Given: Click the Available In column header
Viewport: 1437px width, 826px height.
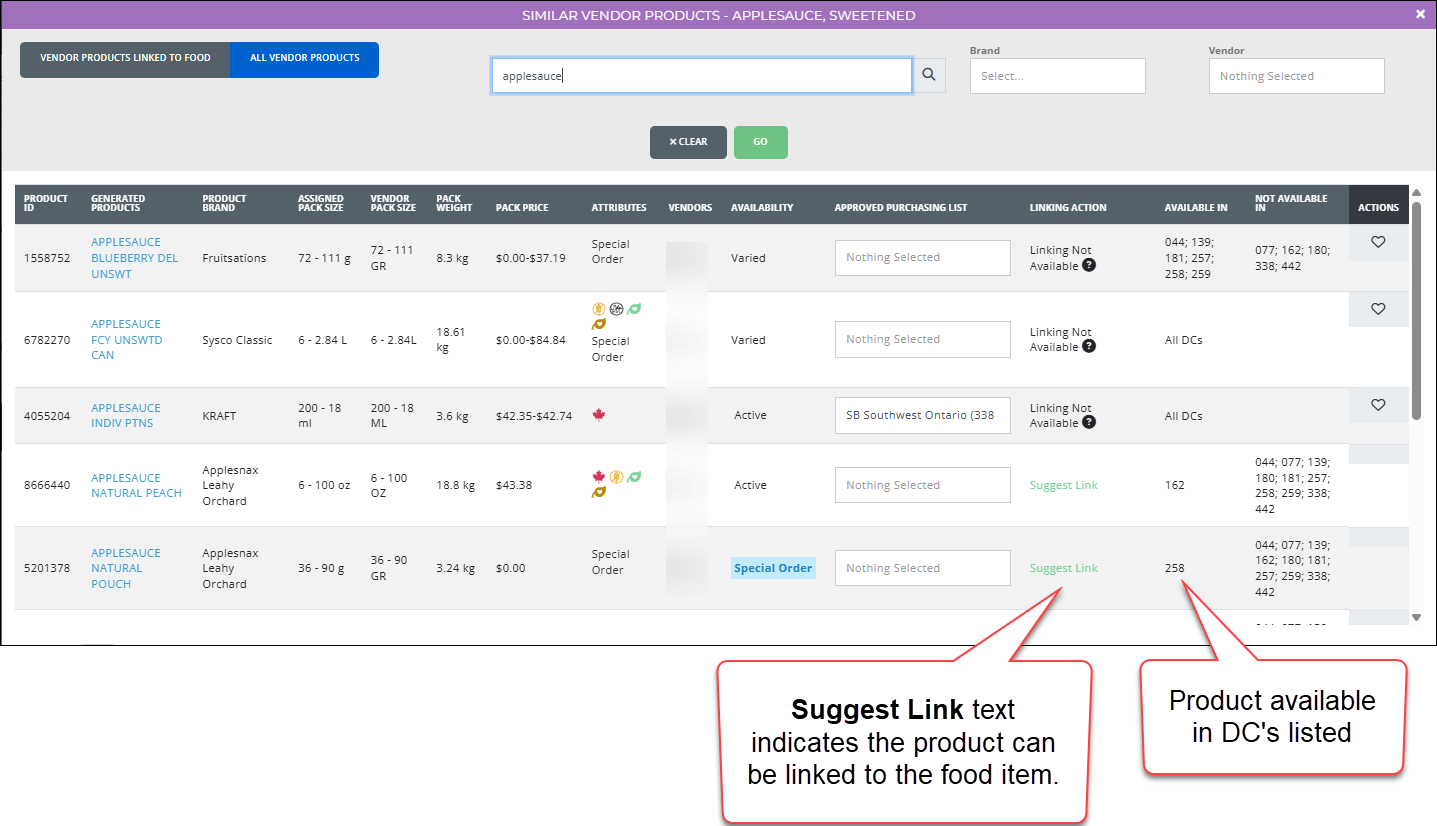Looking at the screenshot, I should pyautogui.click(x=1196, y=208).
